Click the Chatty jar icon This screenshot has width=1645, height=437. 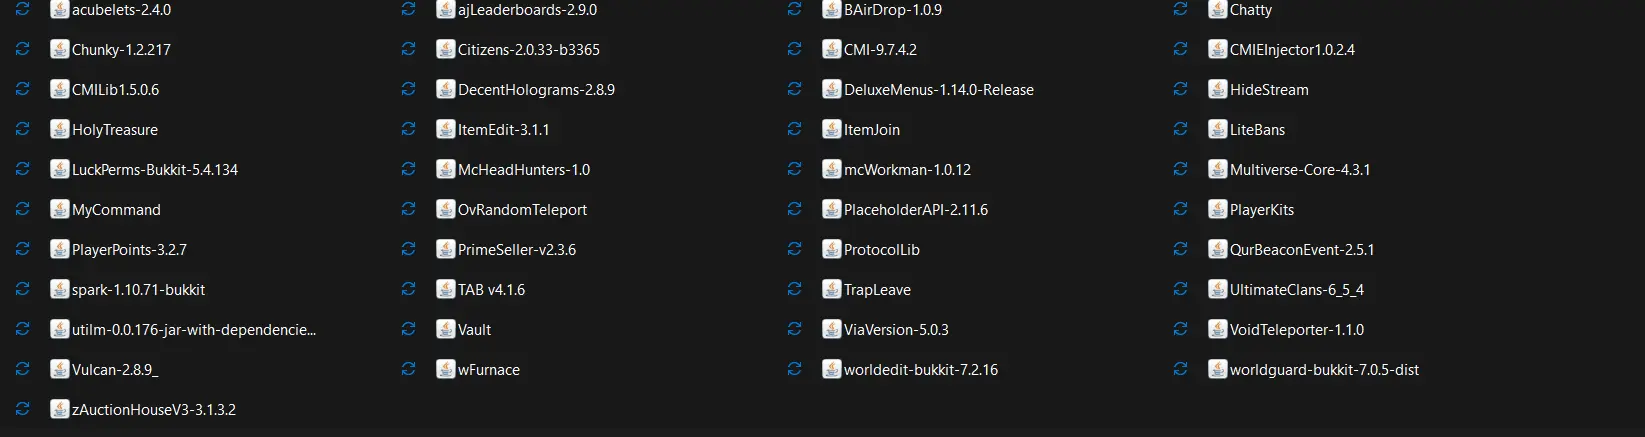[1218, 9]
